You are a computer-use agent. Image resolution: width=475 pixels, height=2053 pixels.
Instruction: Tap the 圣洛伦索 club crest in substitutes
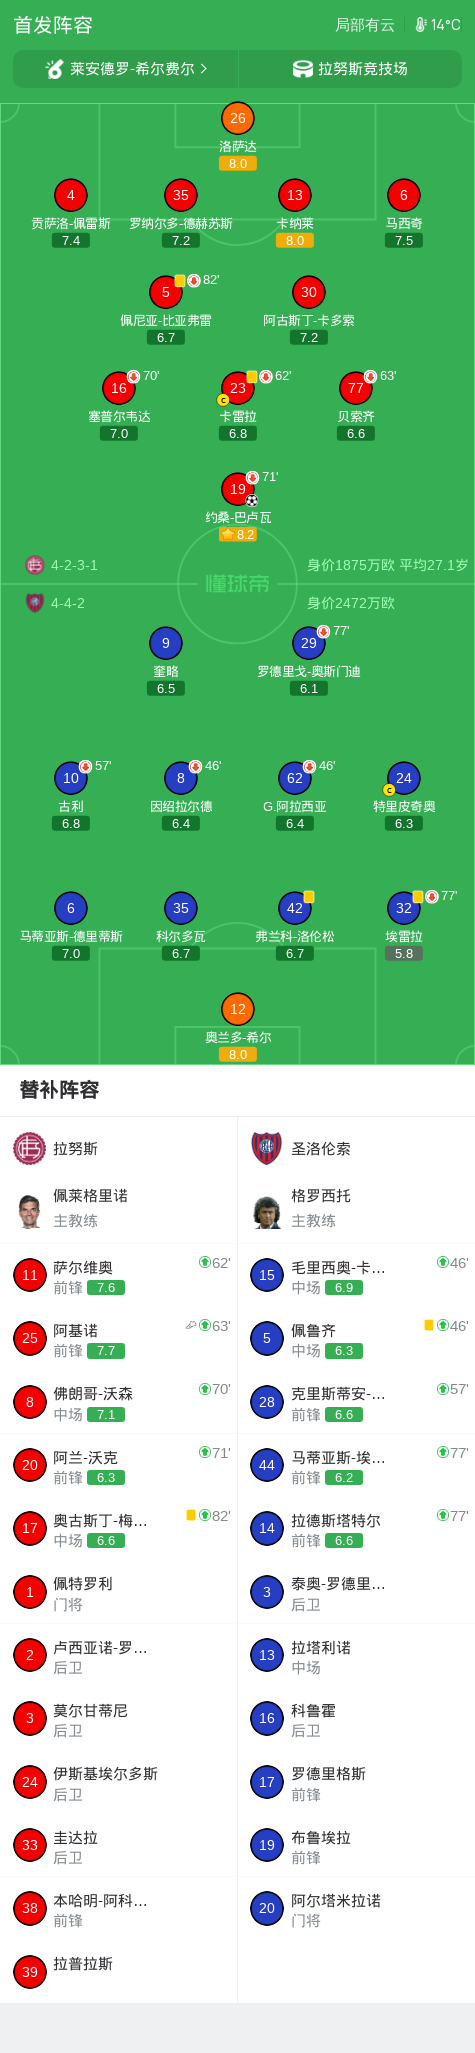(266, 1148)
